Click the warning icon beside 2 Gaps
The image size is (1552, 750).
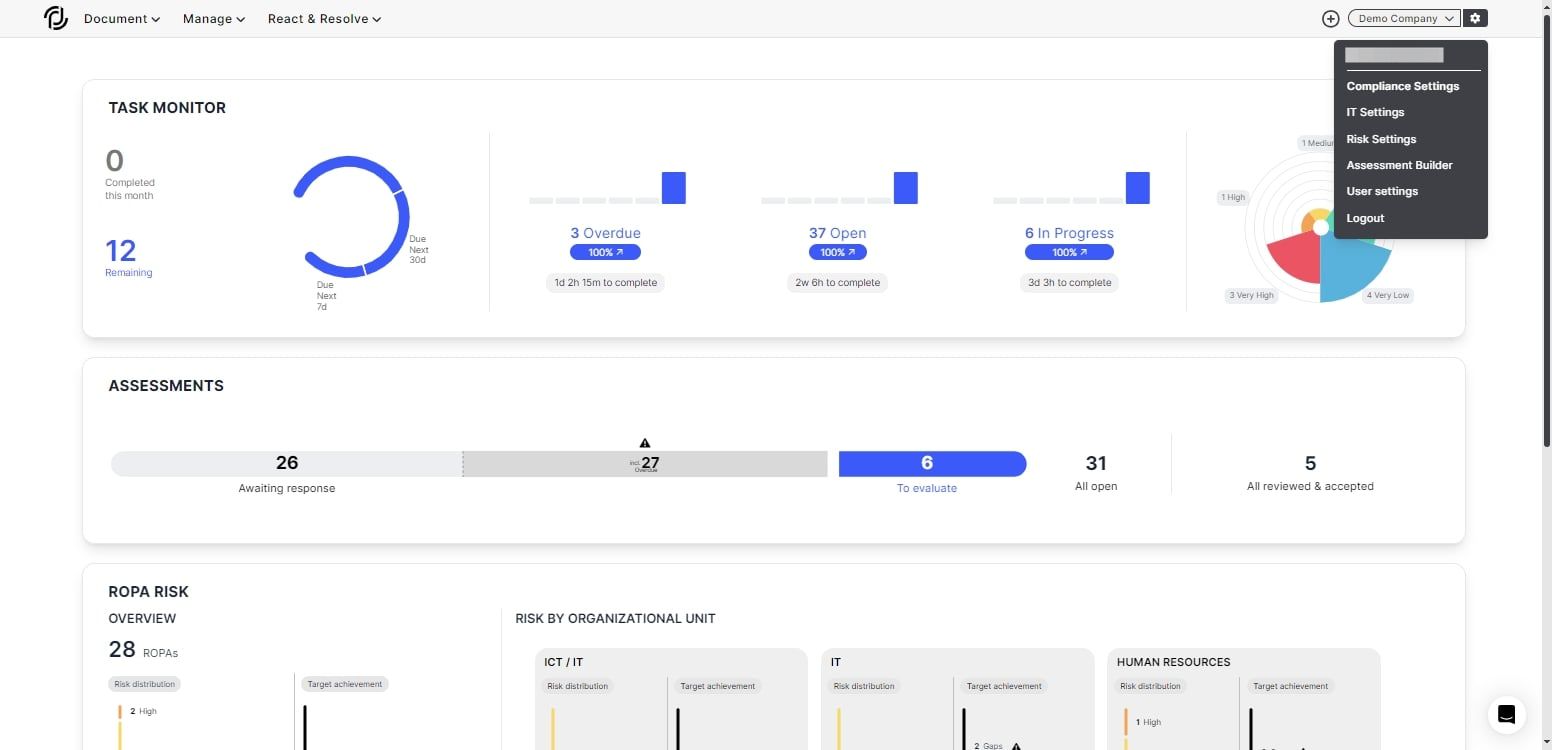point(1016,746)
